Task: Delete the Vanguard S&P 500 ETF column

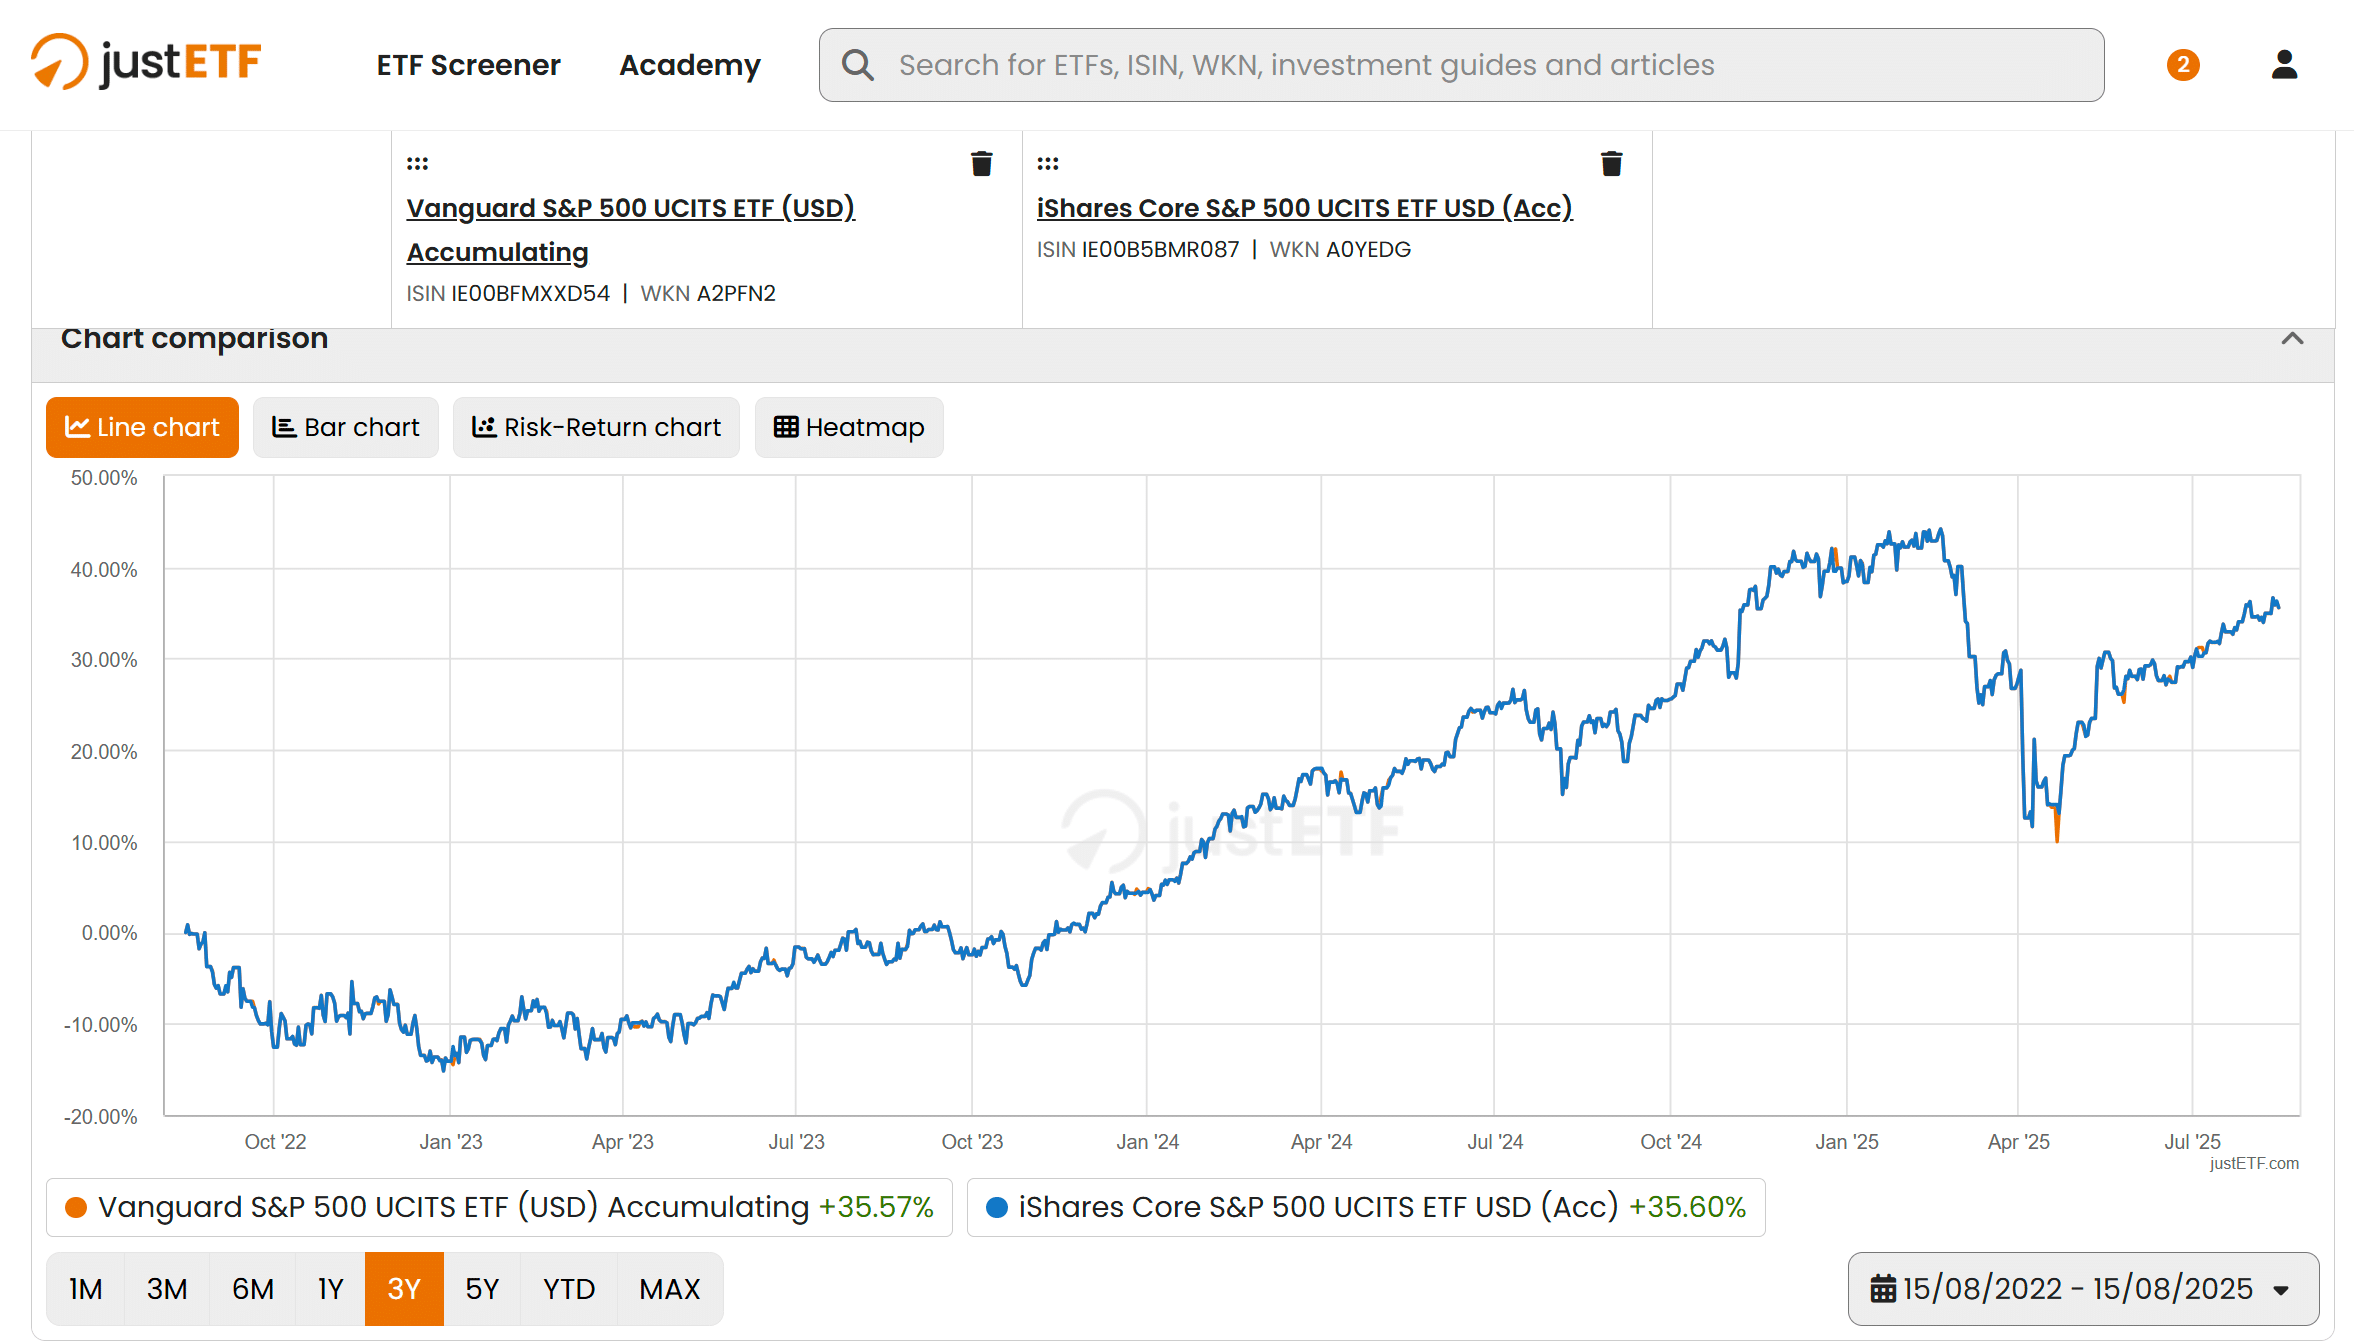Action: click(981, 163)
